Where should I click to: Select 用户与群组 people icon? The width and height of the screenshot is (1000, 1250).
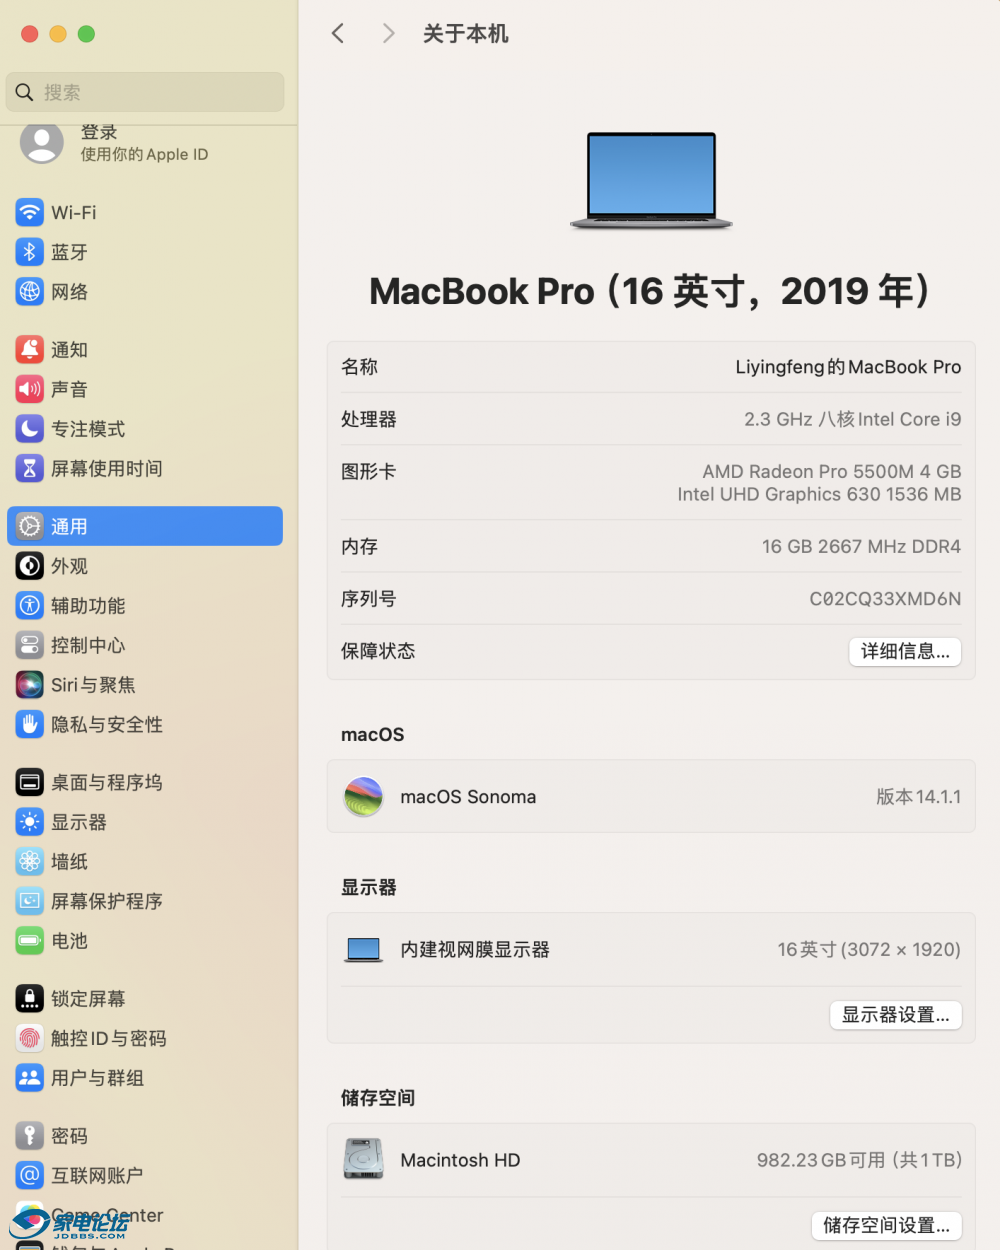click(30, 1078)
